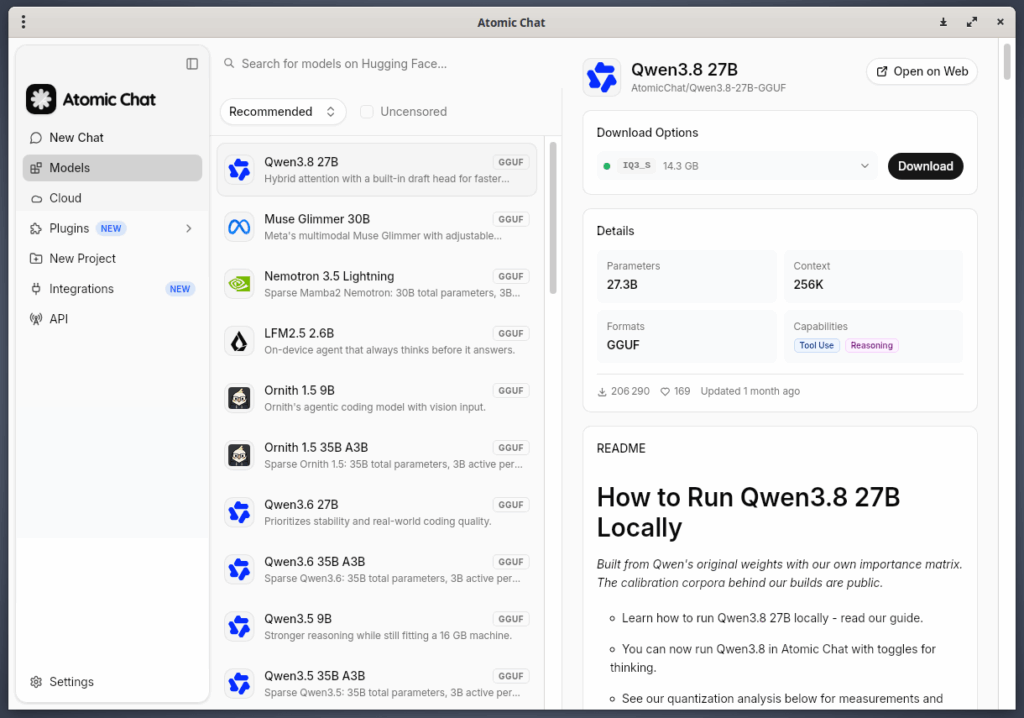Image resolution: width=1024 pixels, height=718 pixels.
Task: Enable the Uncensored checkbox
Action: [367, 112]
